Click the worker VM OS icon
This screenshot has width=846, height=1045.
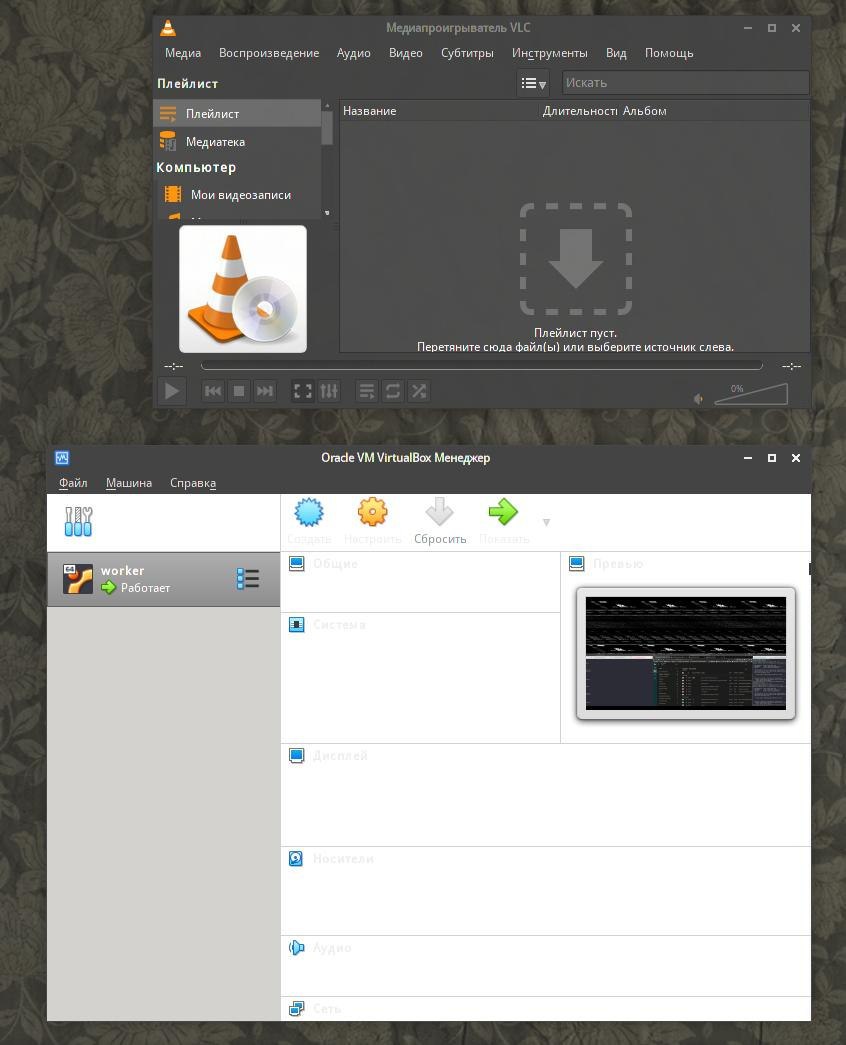pyautogui.click(x=77, y=578)
